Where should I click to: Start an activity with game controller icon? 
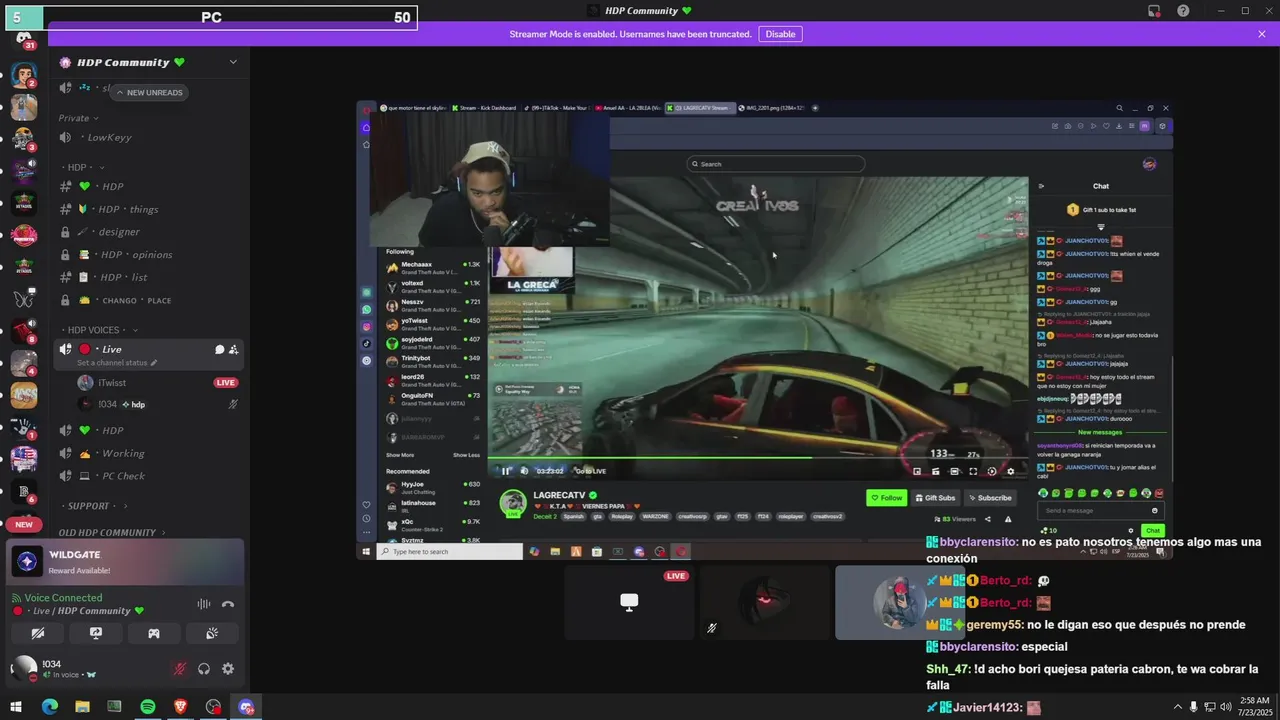(x=154, y=633)
